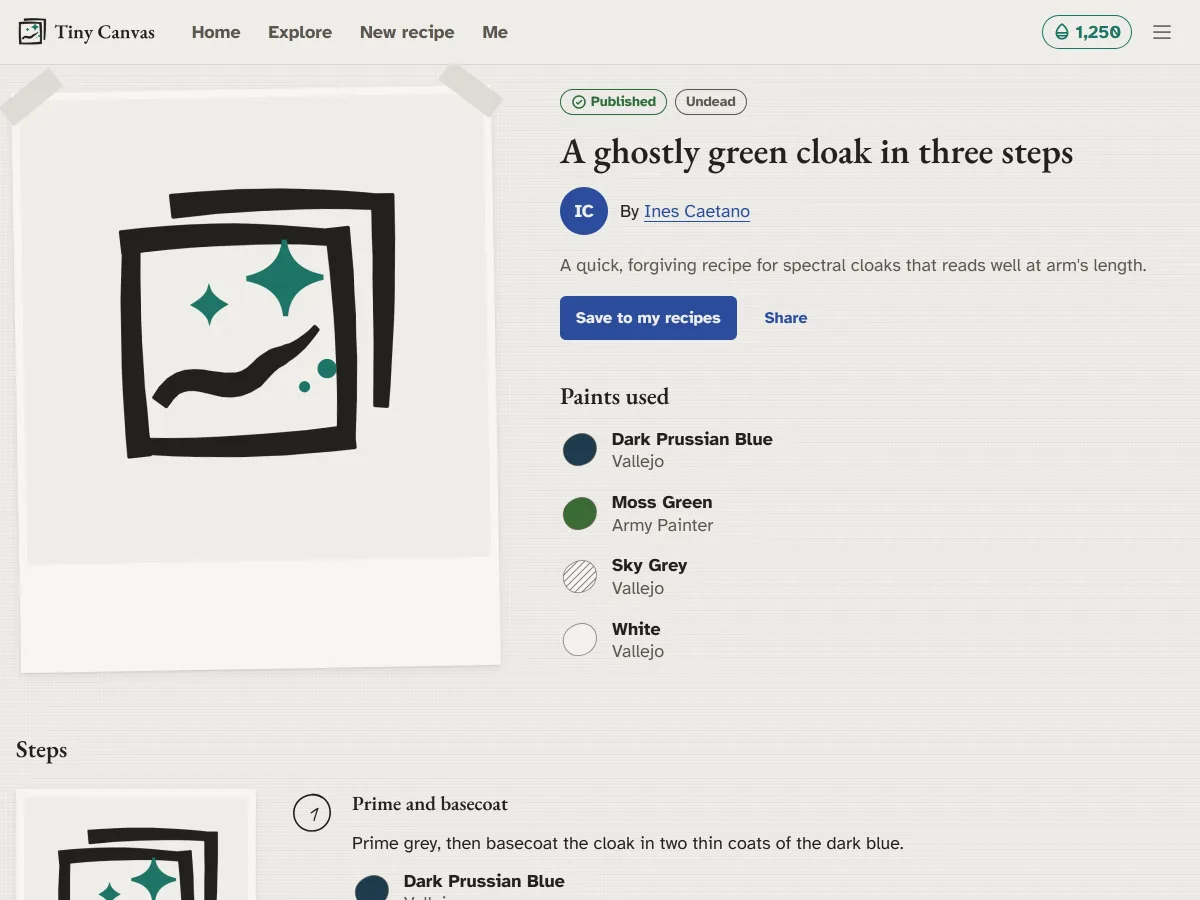Viewport: 1200px width, 900px height.
Task: Click the Dark Prussian Blue swatch in step 1
Action: click(x=372, y=888)
